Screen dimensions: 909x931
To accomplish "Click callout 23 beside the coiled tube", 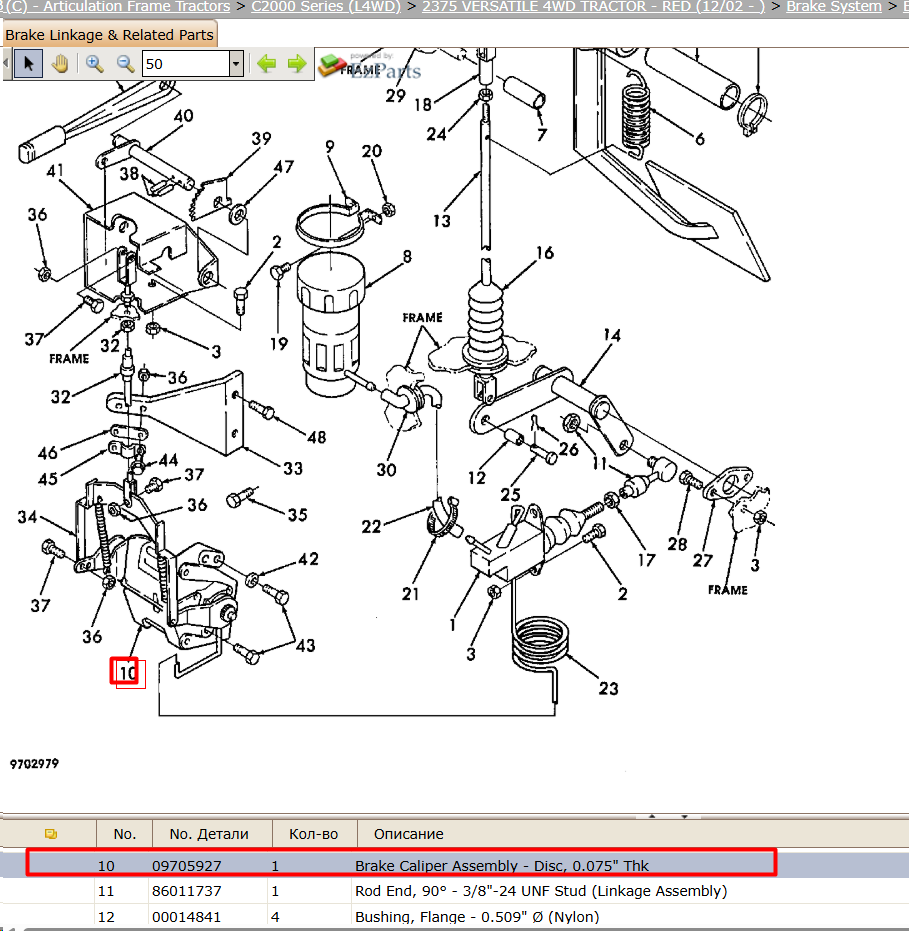I will tap(608, 689).
